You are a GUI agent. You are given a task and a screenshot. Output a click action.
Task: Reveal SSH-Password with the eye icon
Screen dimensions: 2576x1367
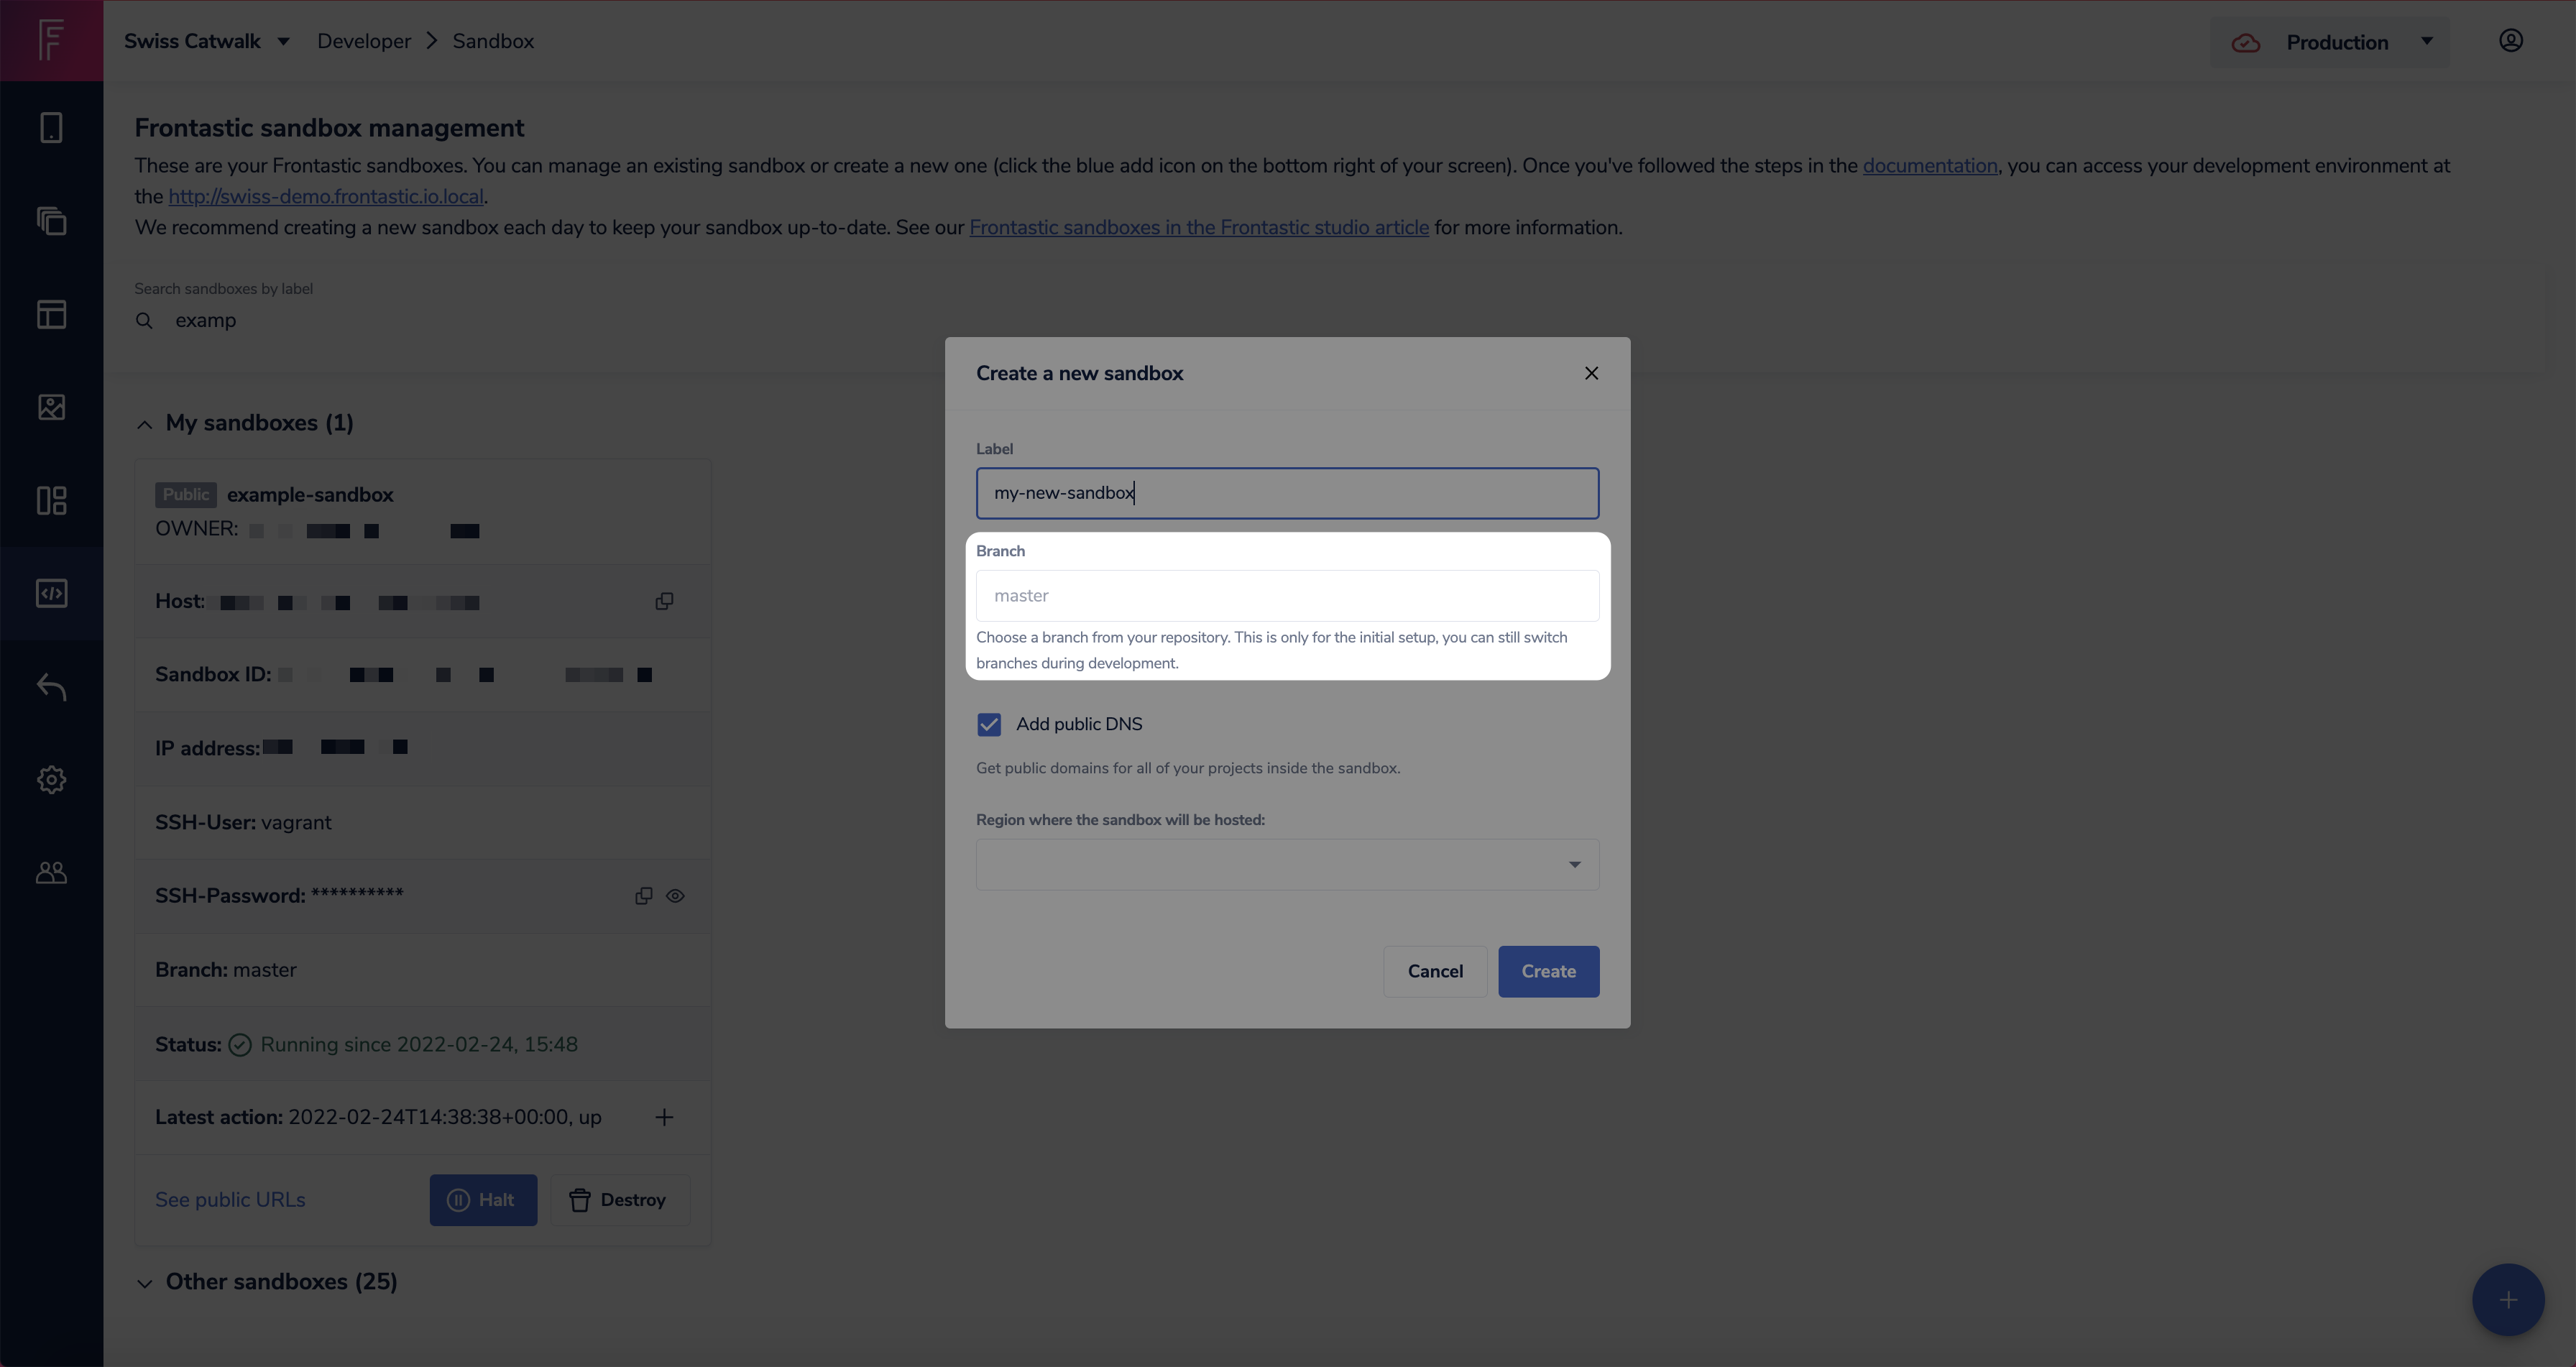676,896
